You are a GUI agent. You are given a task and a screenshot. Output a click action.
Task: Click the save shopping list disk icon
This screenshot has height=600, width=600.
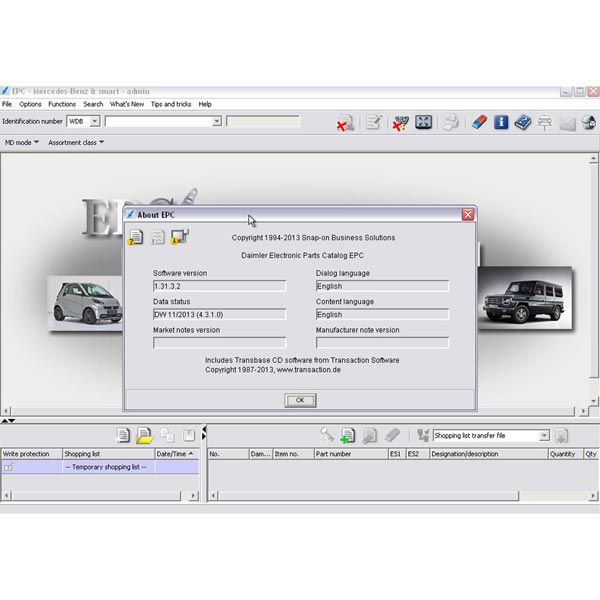[x=189, y=435]
